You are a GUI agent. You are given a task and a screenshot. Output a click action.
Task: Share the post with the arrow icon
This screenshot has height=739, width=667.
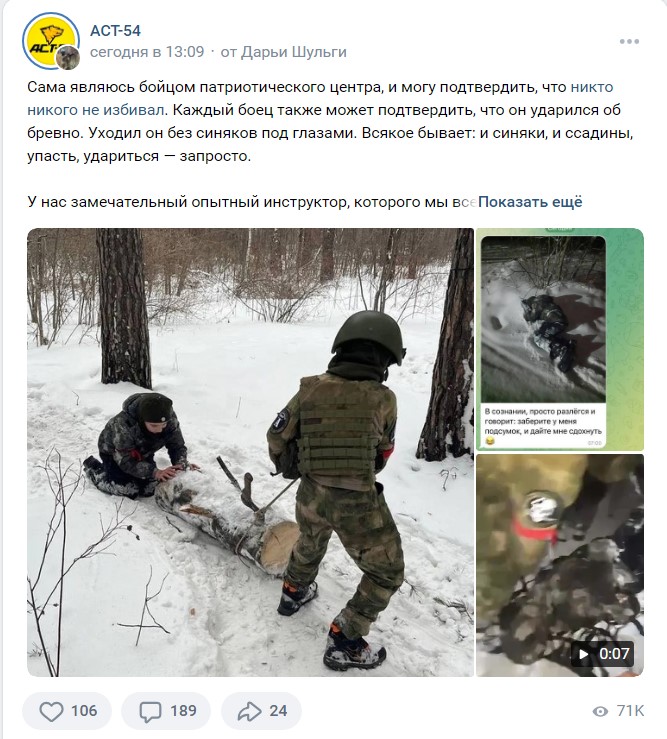[x=249, y=711]
